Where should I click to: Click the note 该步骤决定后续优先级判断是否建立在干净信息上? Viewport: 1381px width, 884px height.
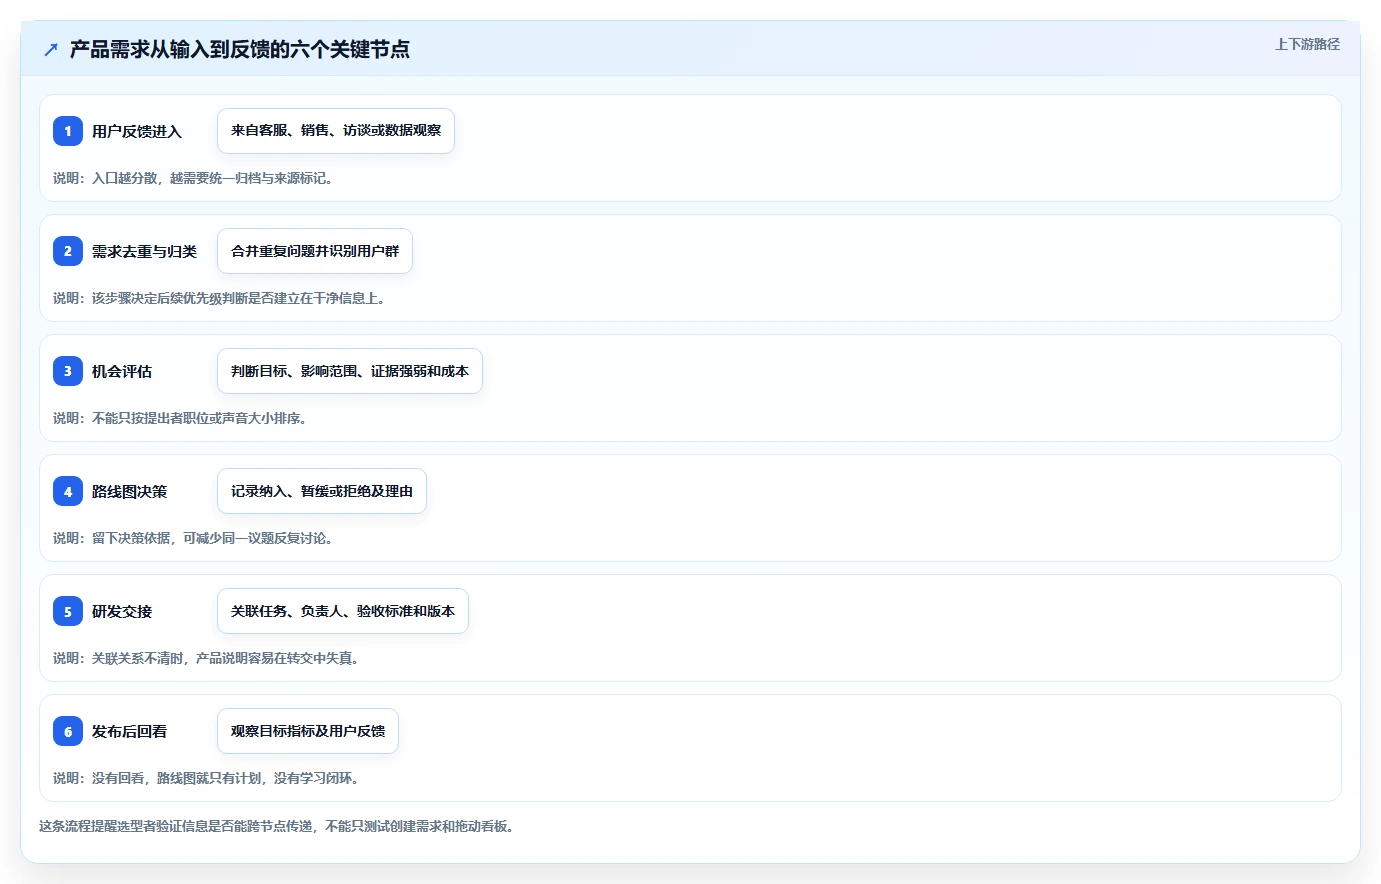coord(219,298)
